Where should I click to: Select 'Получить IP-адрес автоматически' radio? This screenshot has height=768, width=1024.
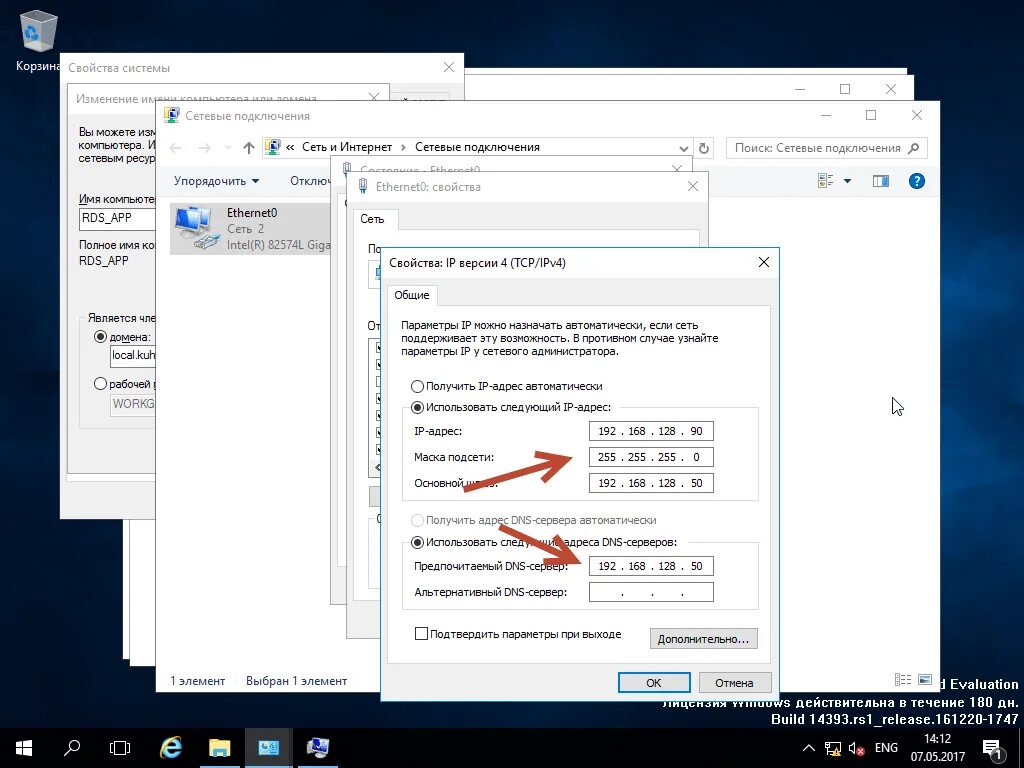pyautogui.click(x=417, y=386)
